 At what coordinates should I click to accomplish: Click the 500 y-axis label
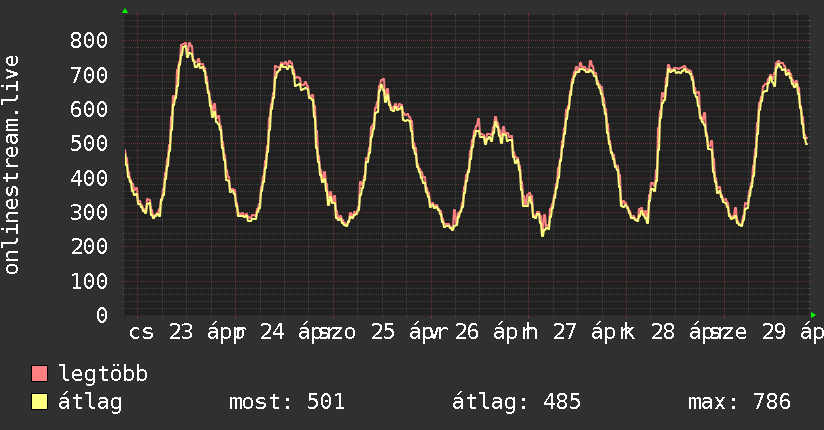[89, 144]
